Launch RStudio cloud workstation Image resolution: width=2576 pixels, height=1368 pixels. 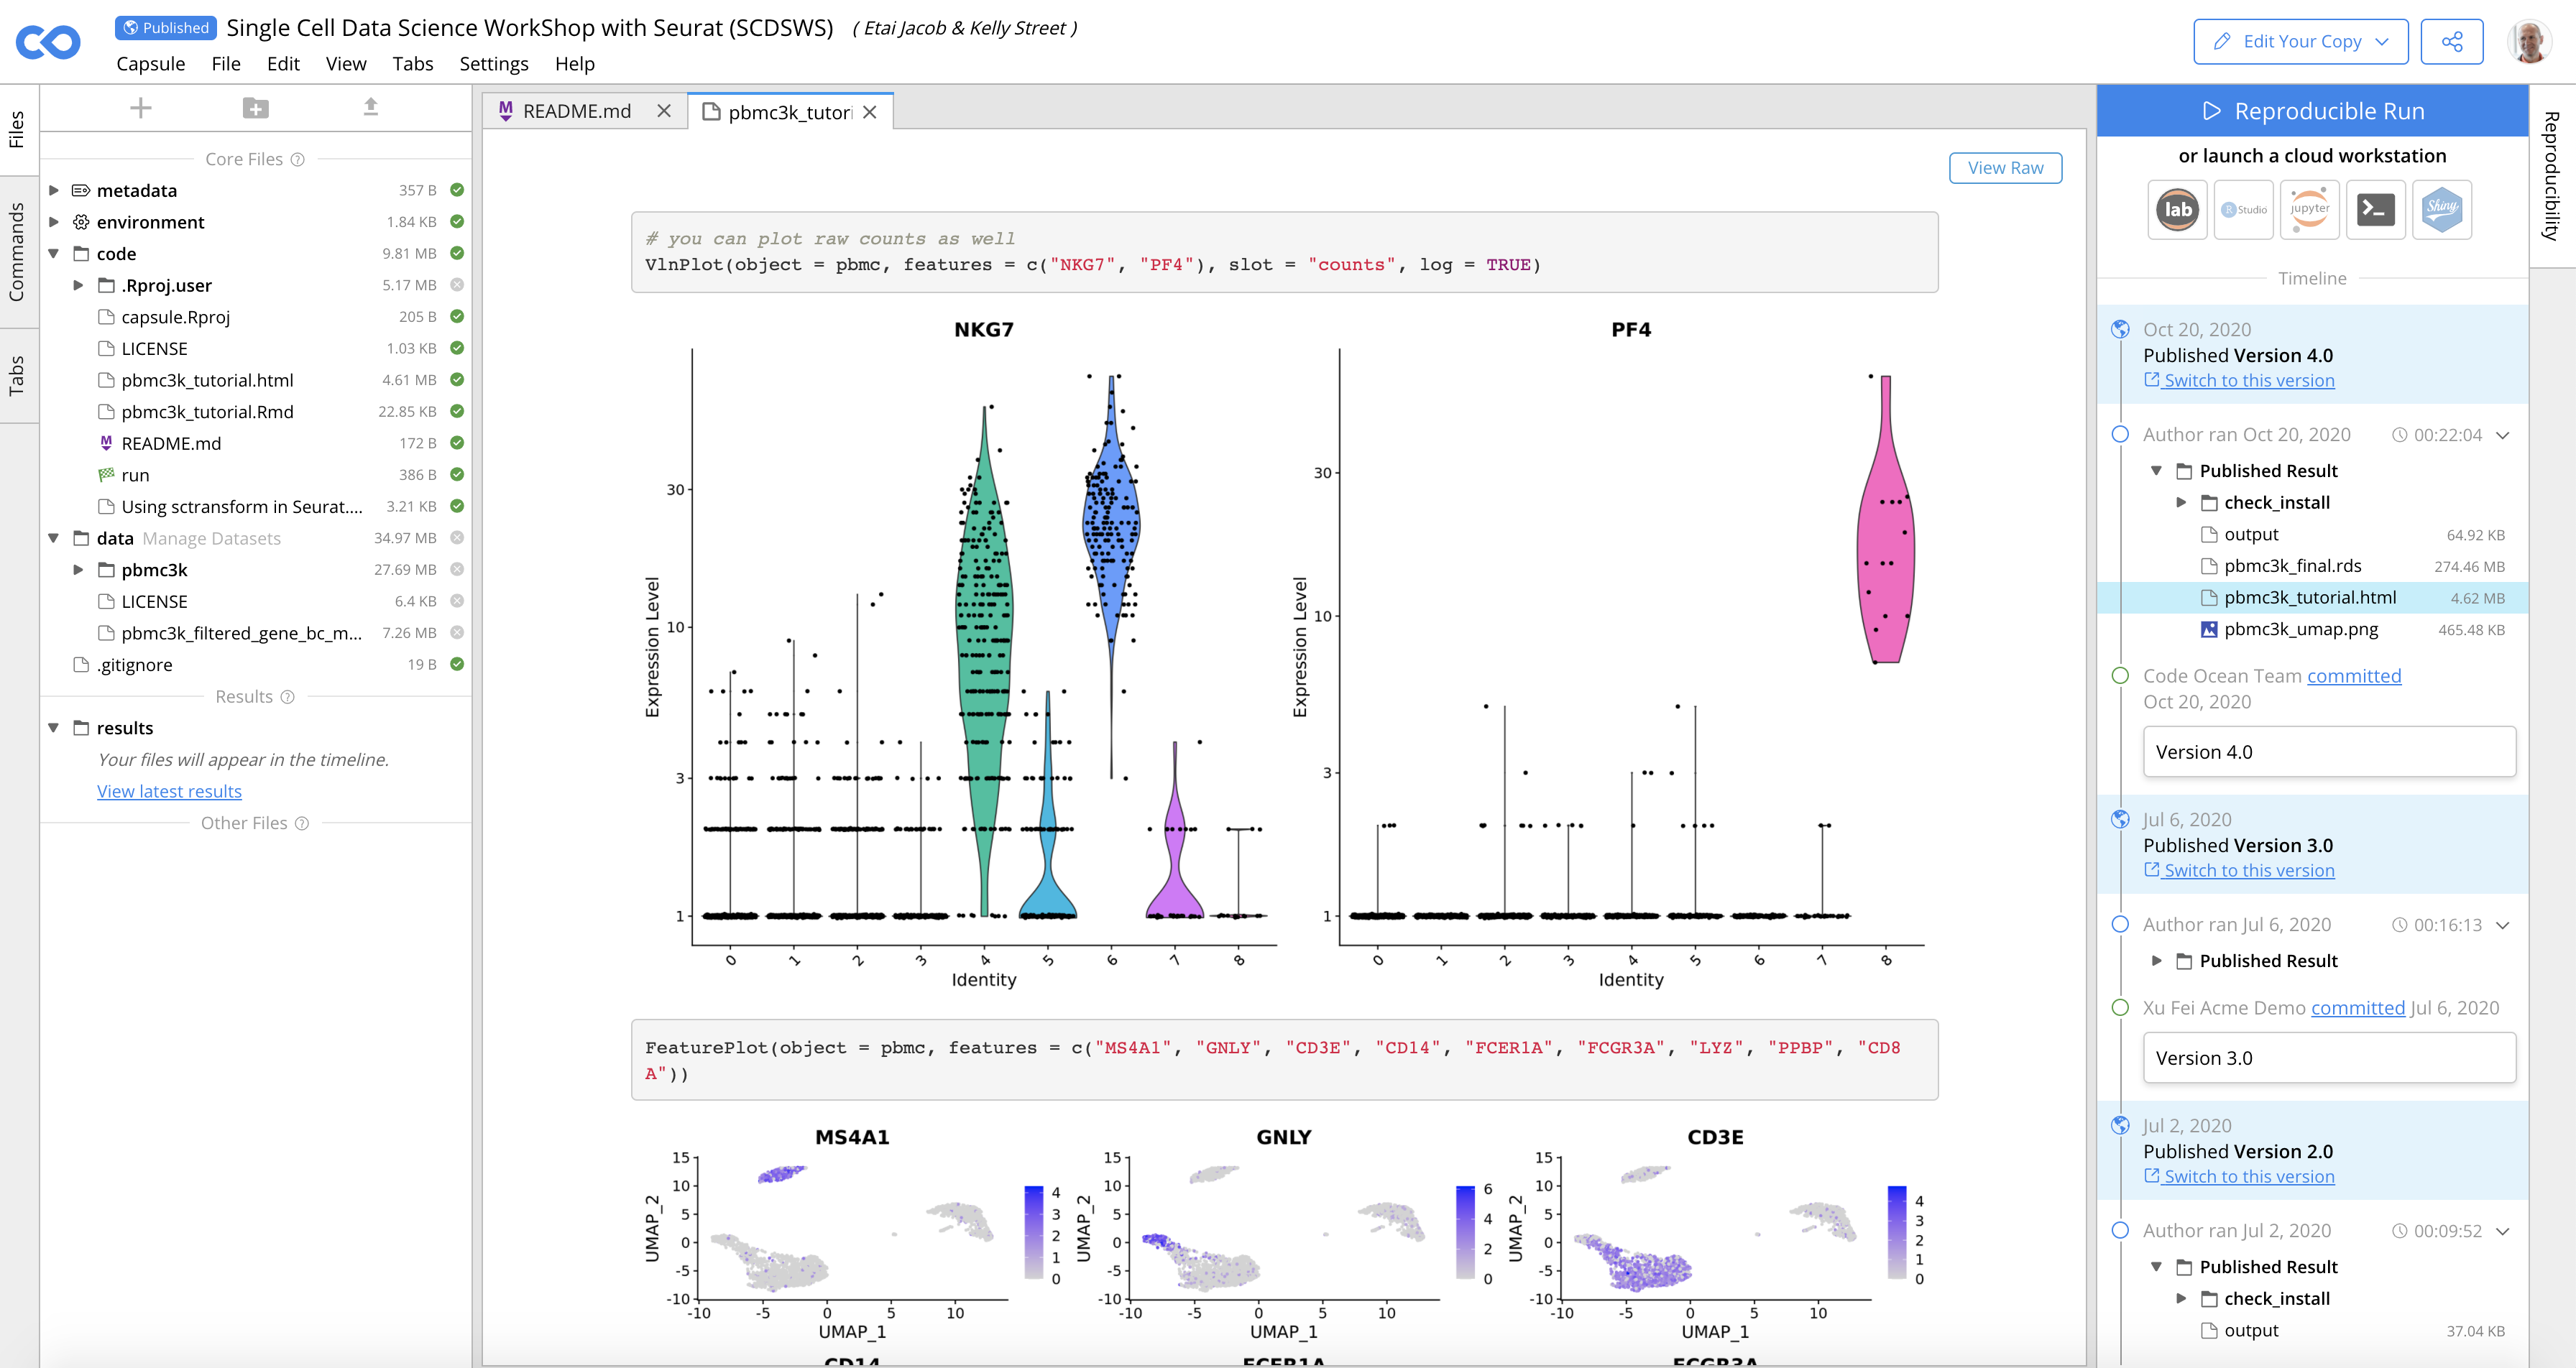point(2243,209)
